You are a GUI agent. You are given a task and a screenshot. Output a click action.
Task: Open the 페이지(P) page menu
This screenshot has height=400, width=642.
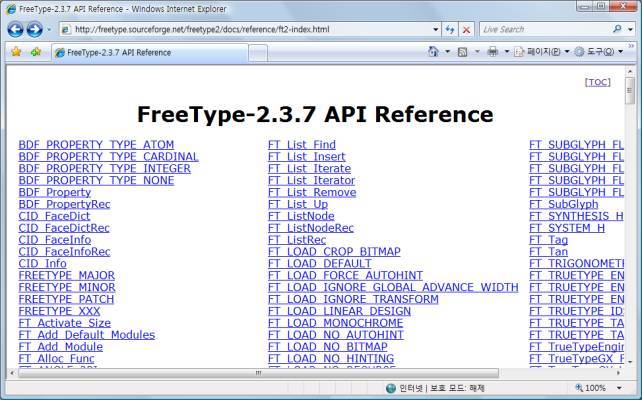coord(542,52)
